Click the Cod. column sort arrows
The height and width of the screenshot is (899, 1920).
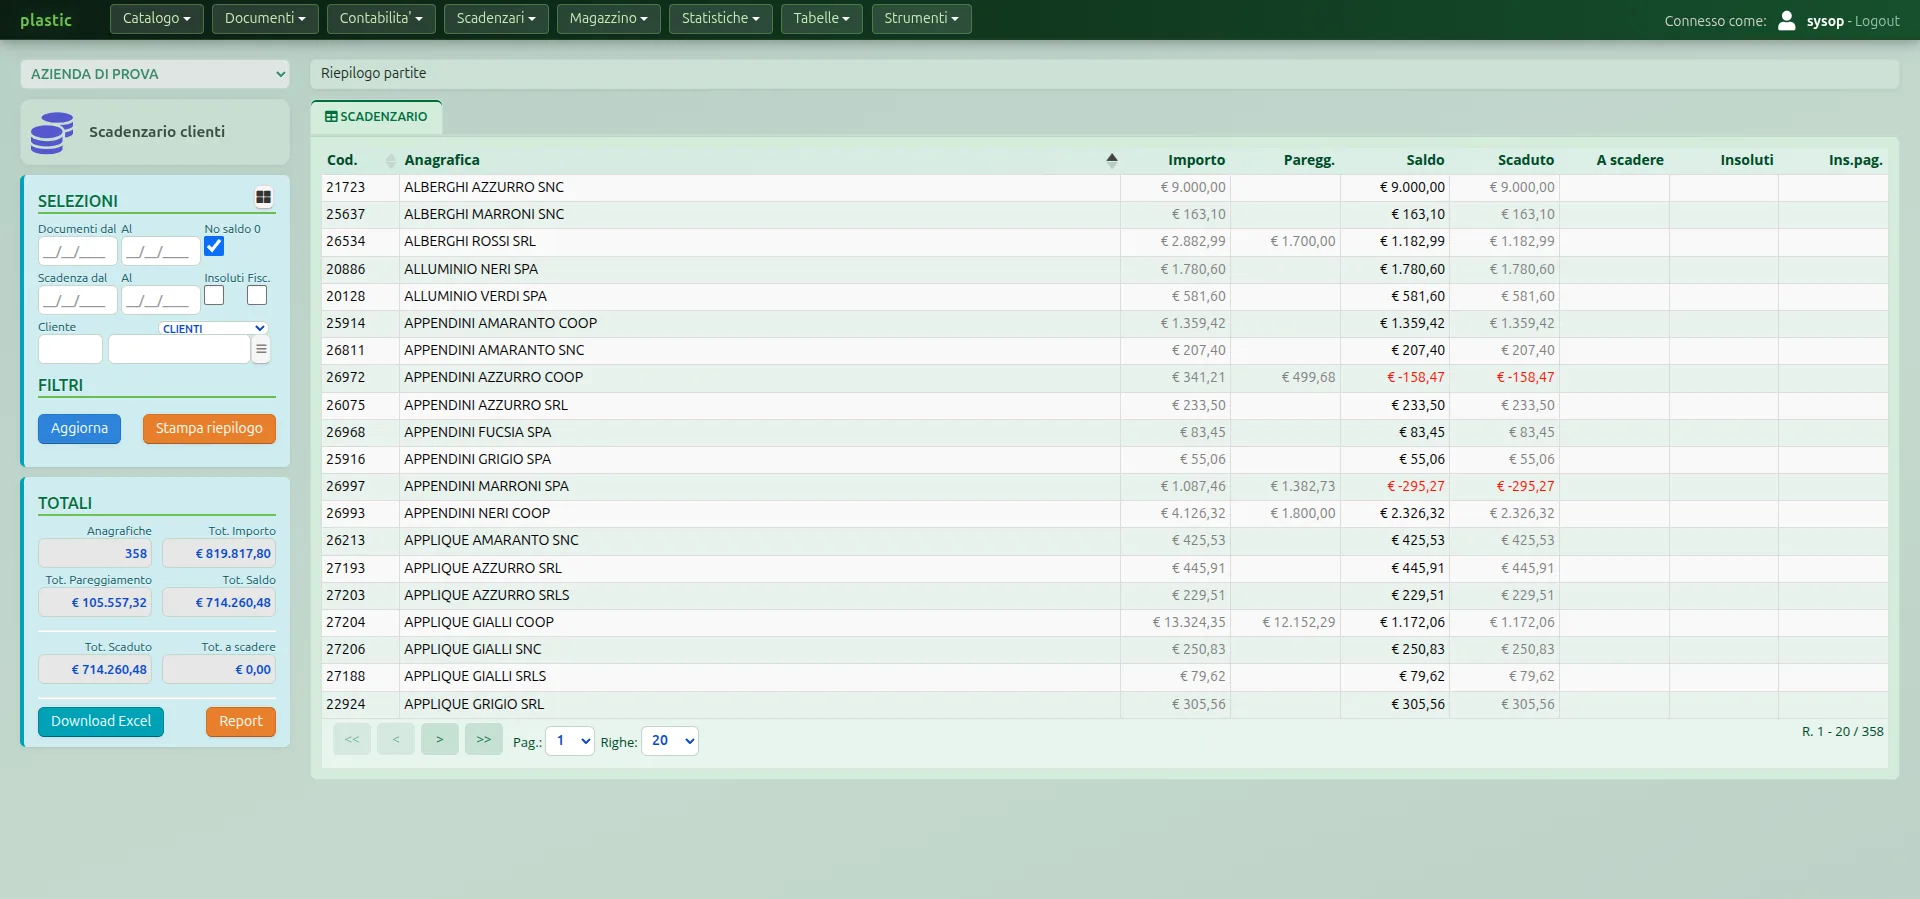(x=390, y=160)
